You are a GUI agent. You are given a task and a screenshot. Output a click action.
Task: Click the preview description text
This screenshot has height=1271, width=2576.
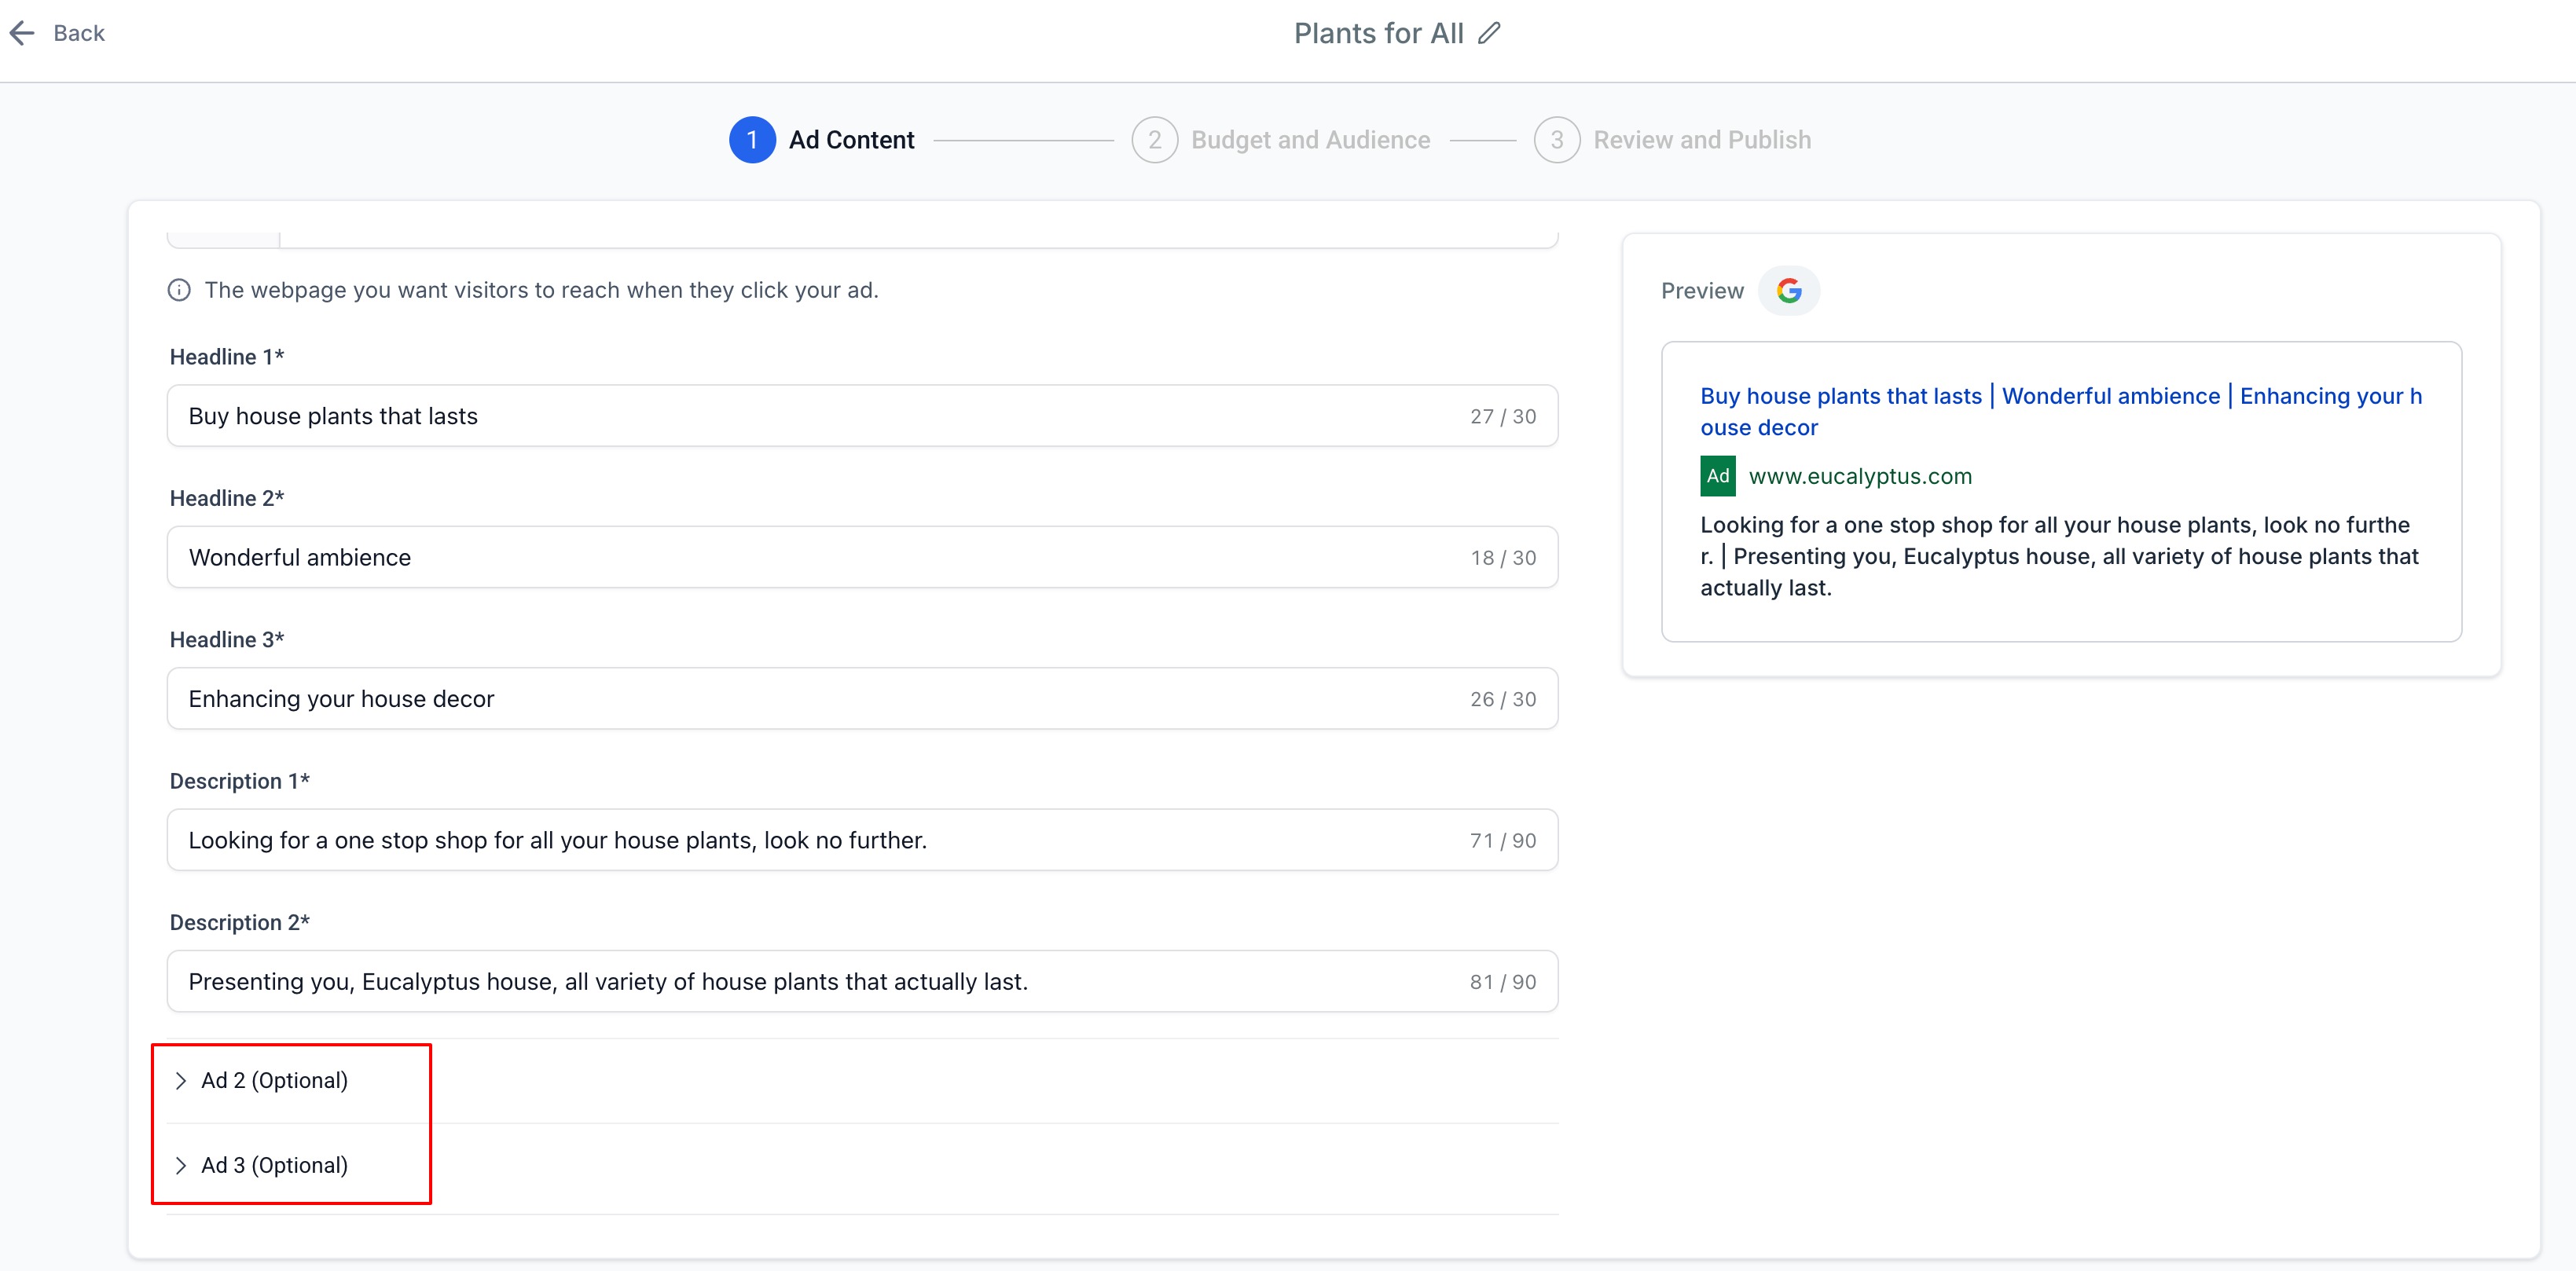(2059, 556)
